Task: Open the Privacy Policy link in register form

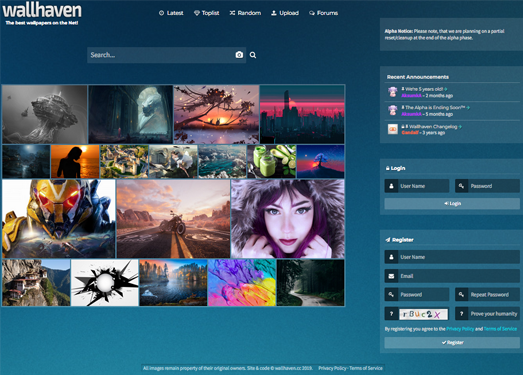Action: pyautogui.click(x=460, y=329)
